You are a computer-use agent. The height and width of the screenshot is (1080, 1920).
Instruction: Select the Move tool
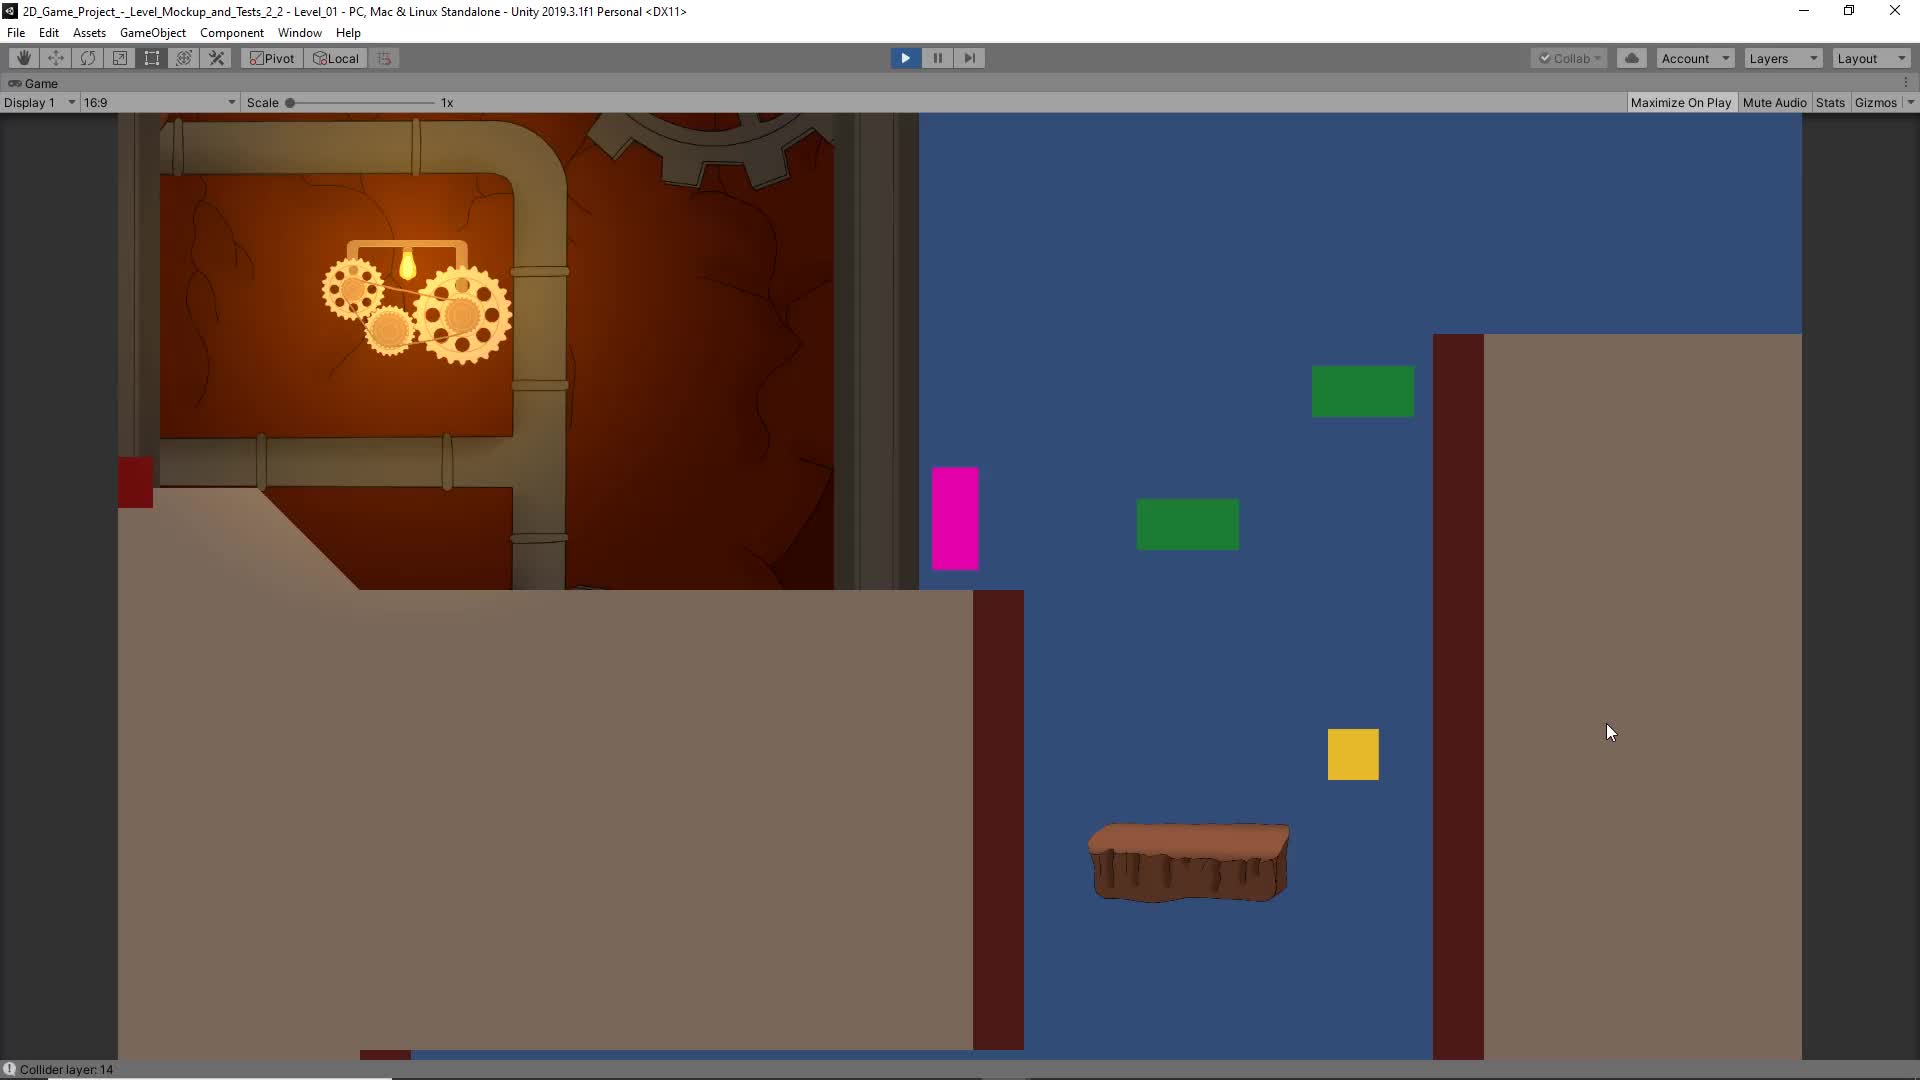[x=56, y=58]
